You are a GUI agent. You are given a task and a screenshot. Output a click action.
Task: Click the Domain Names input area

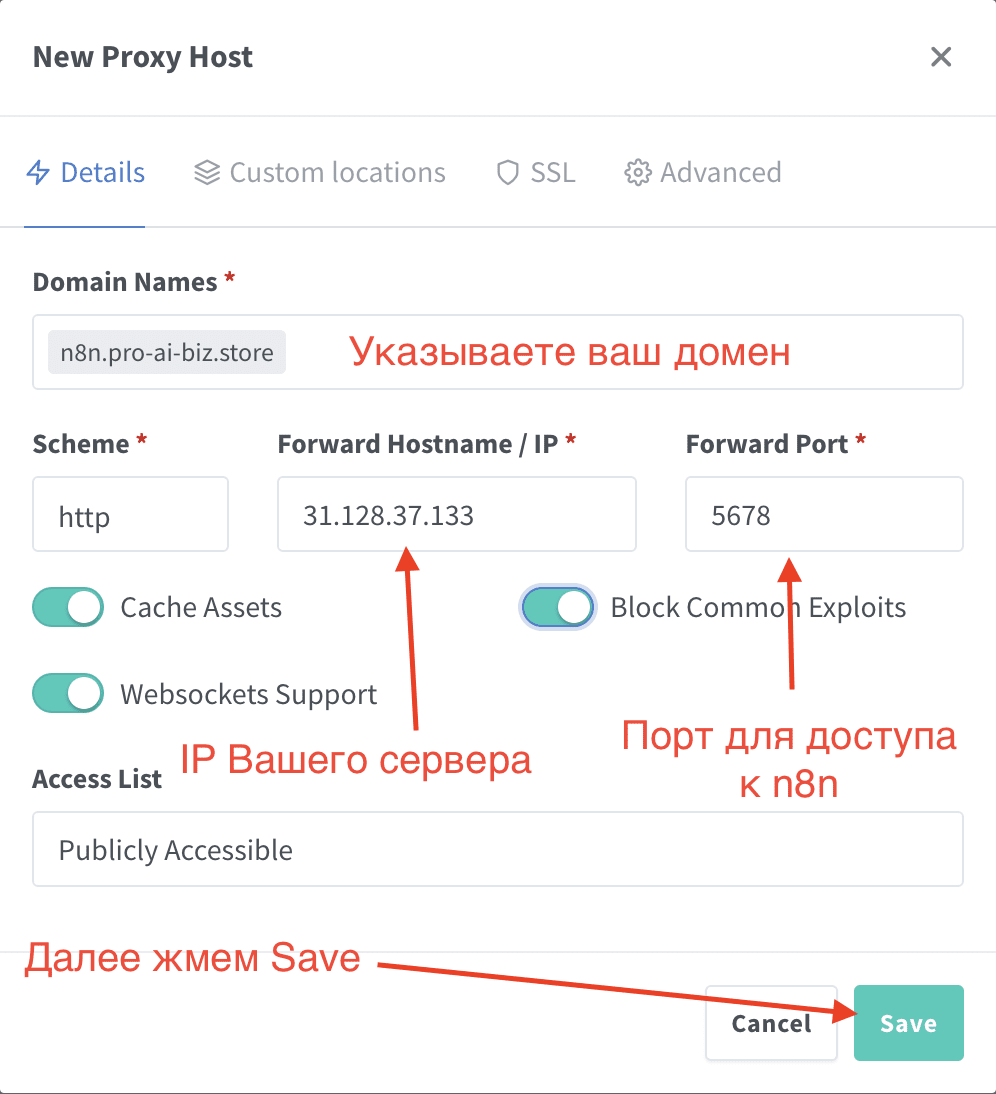point(600,352)
